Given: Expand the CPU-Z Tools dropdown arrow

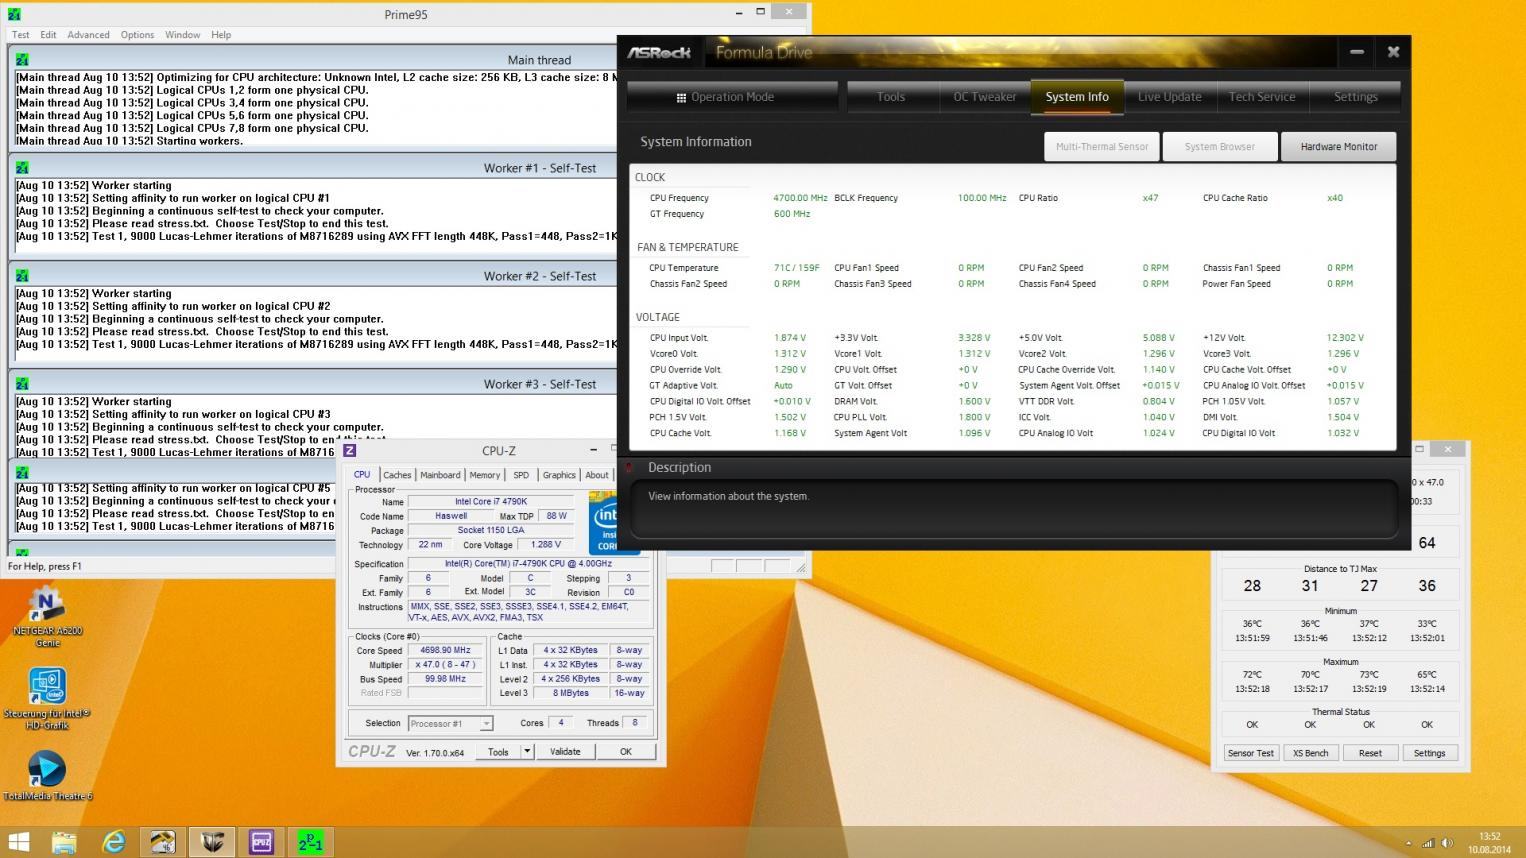Looking at the screenshot, I should click(527, 752).
